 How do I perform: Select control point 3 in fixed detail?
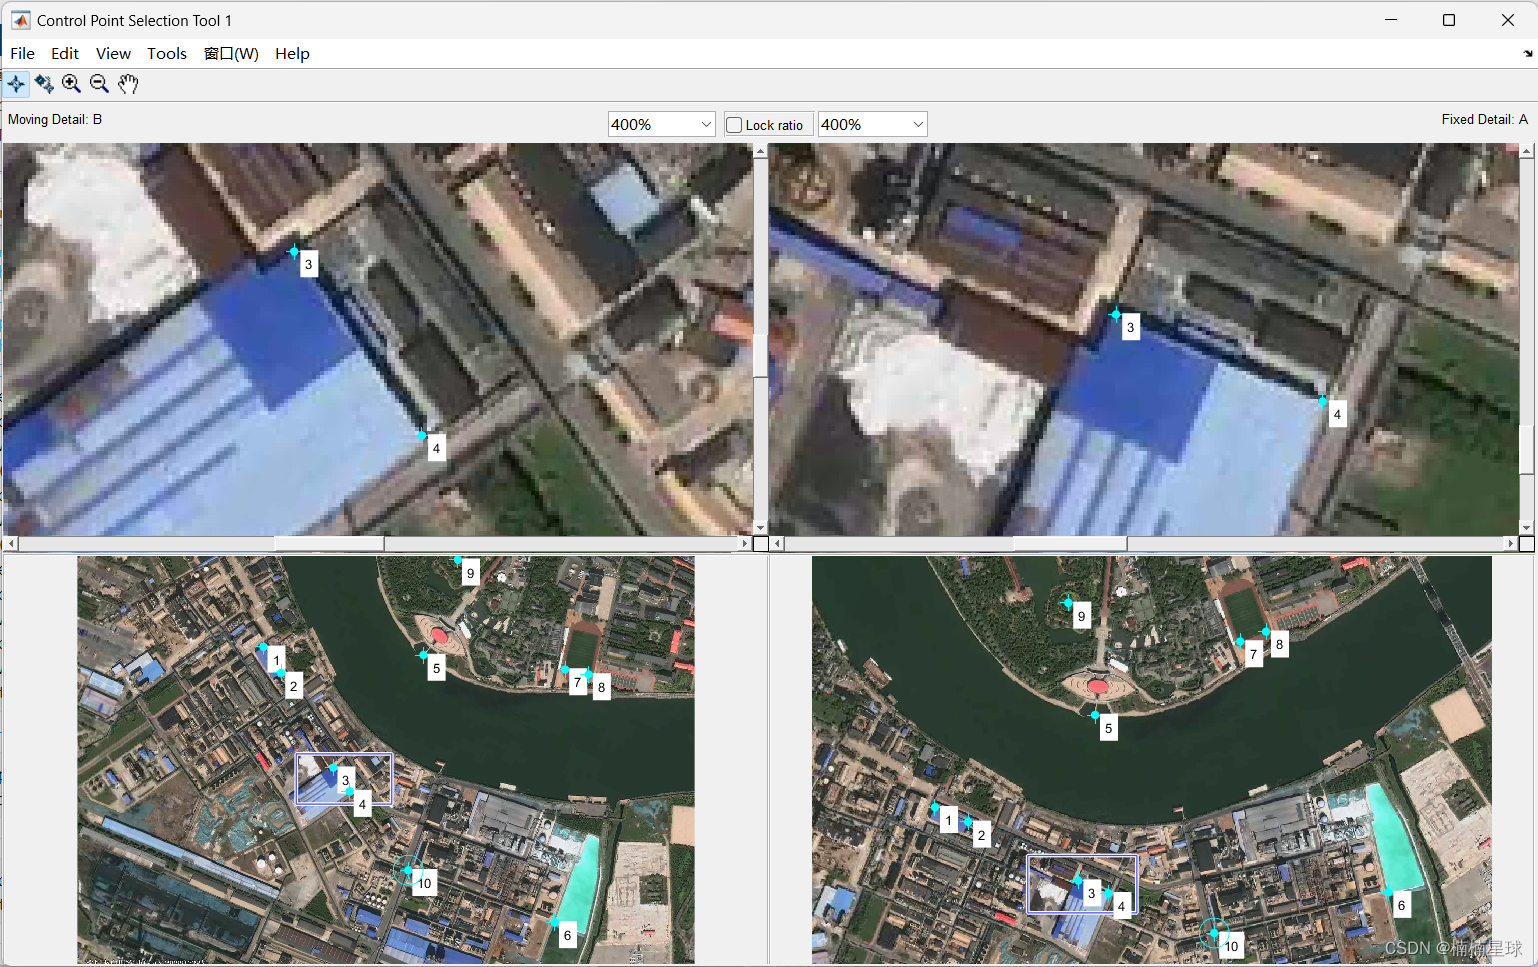(1116, 314)
